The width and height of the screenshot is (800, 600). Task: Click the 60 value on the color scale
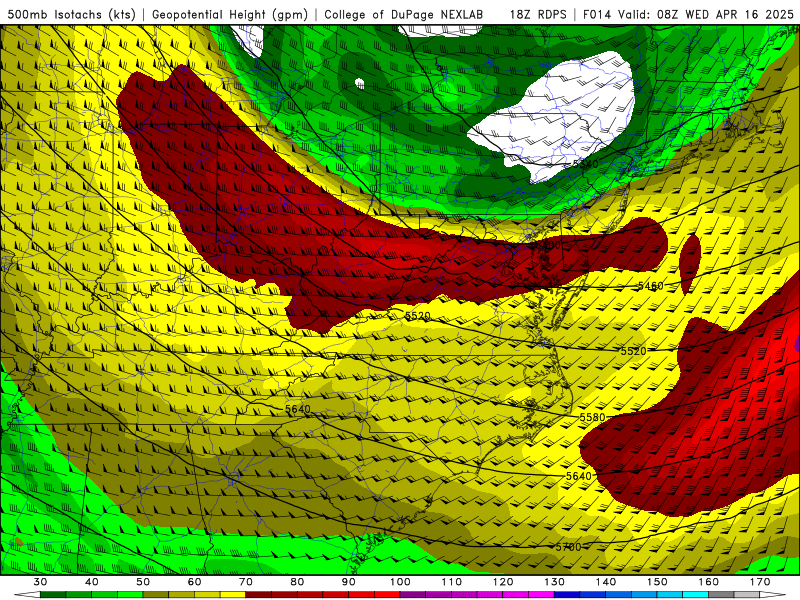[x=194, y=582]
